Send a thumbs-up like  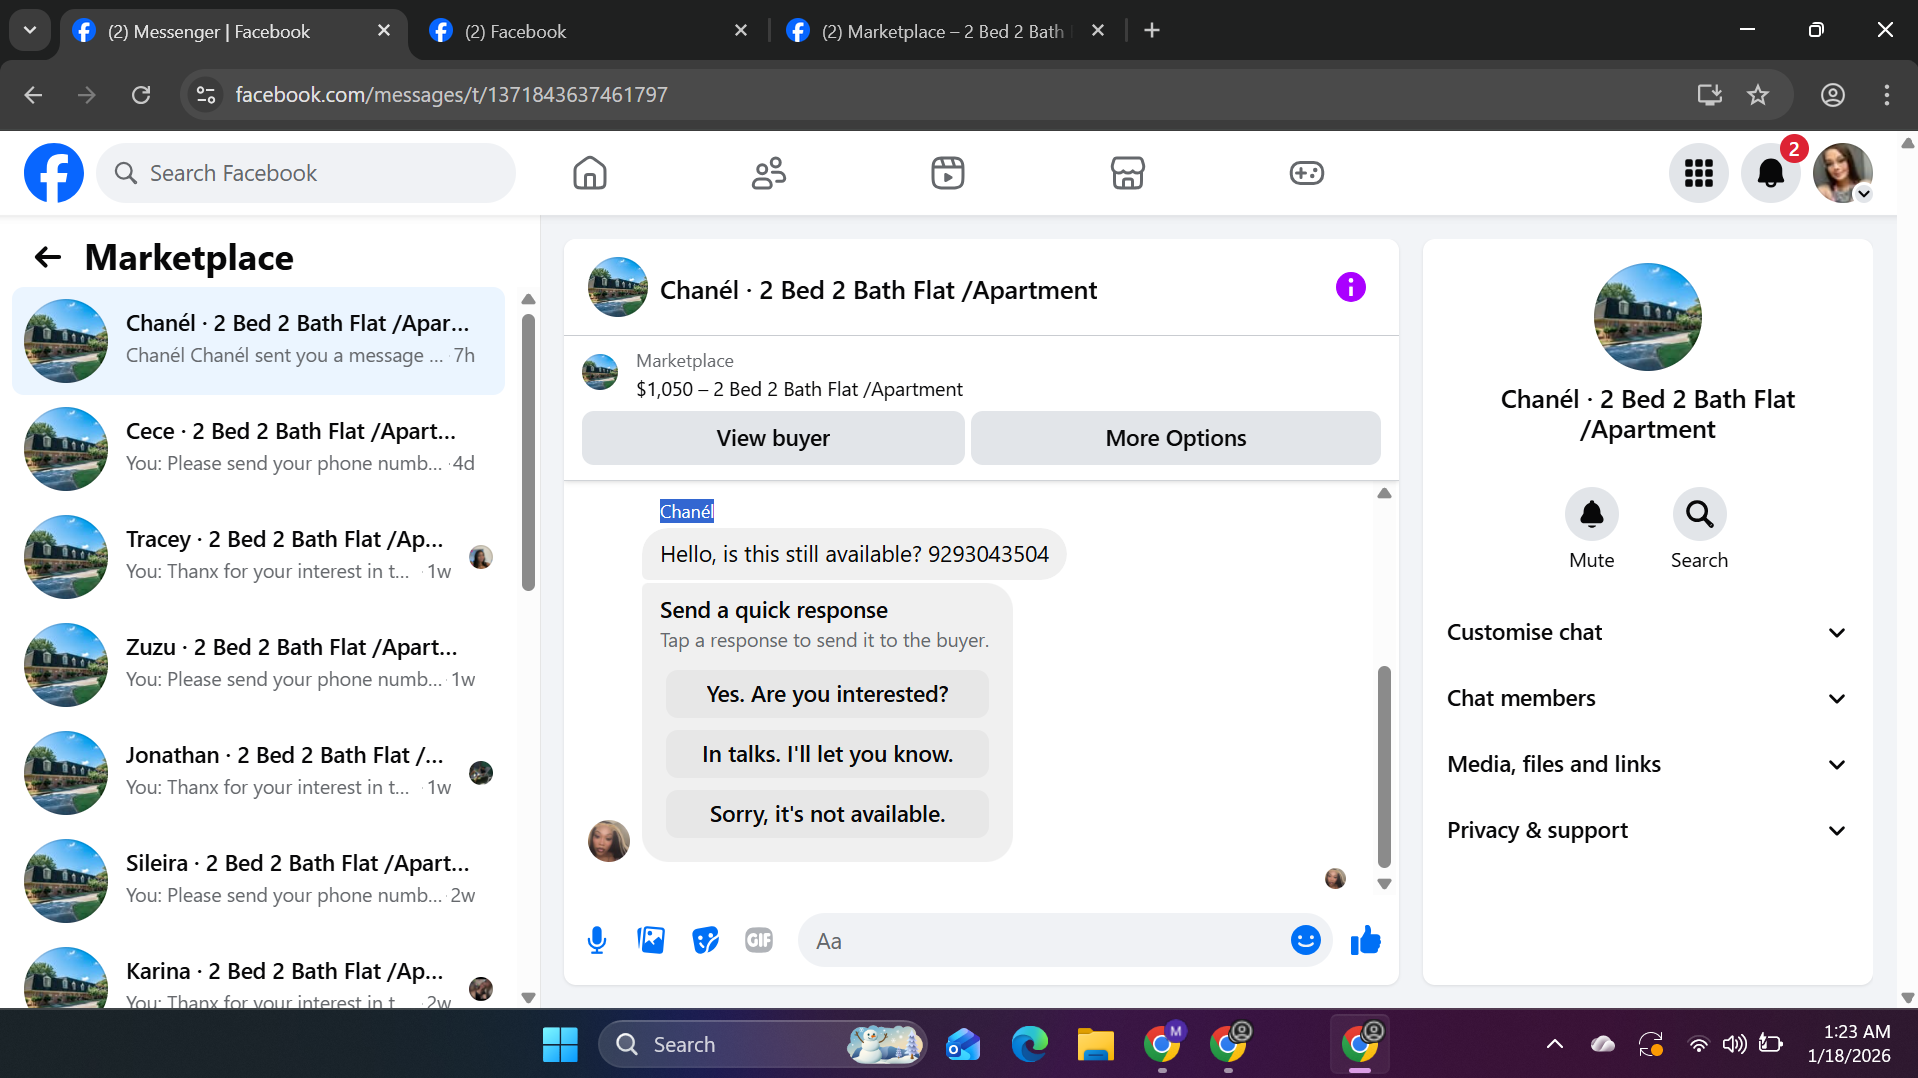coord(1365,940)
